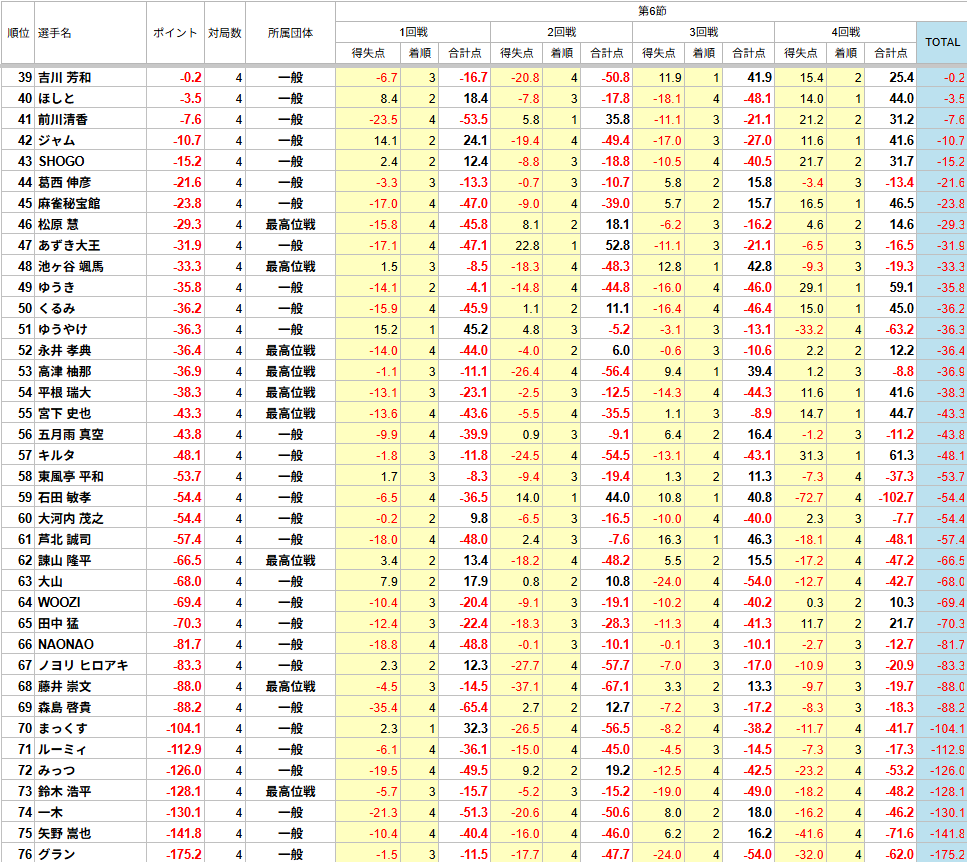The image size is (967, 862).
Task: Select player name 麻雀秘宝館
Action: pos(69,203)
